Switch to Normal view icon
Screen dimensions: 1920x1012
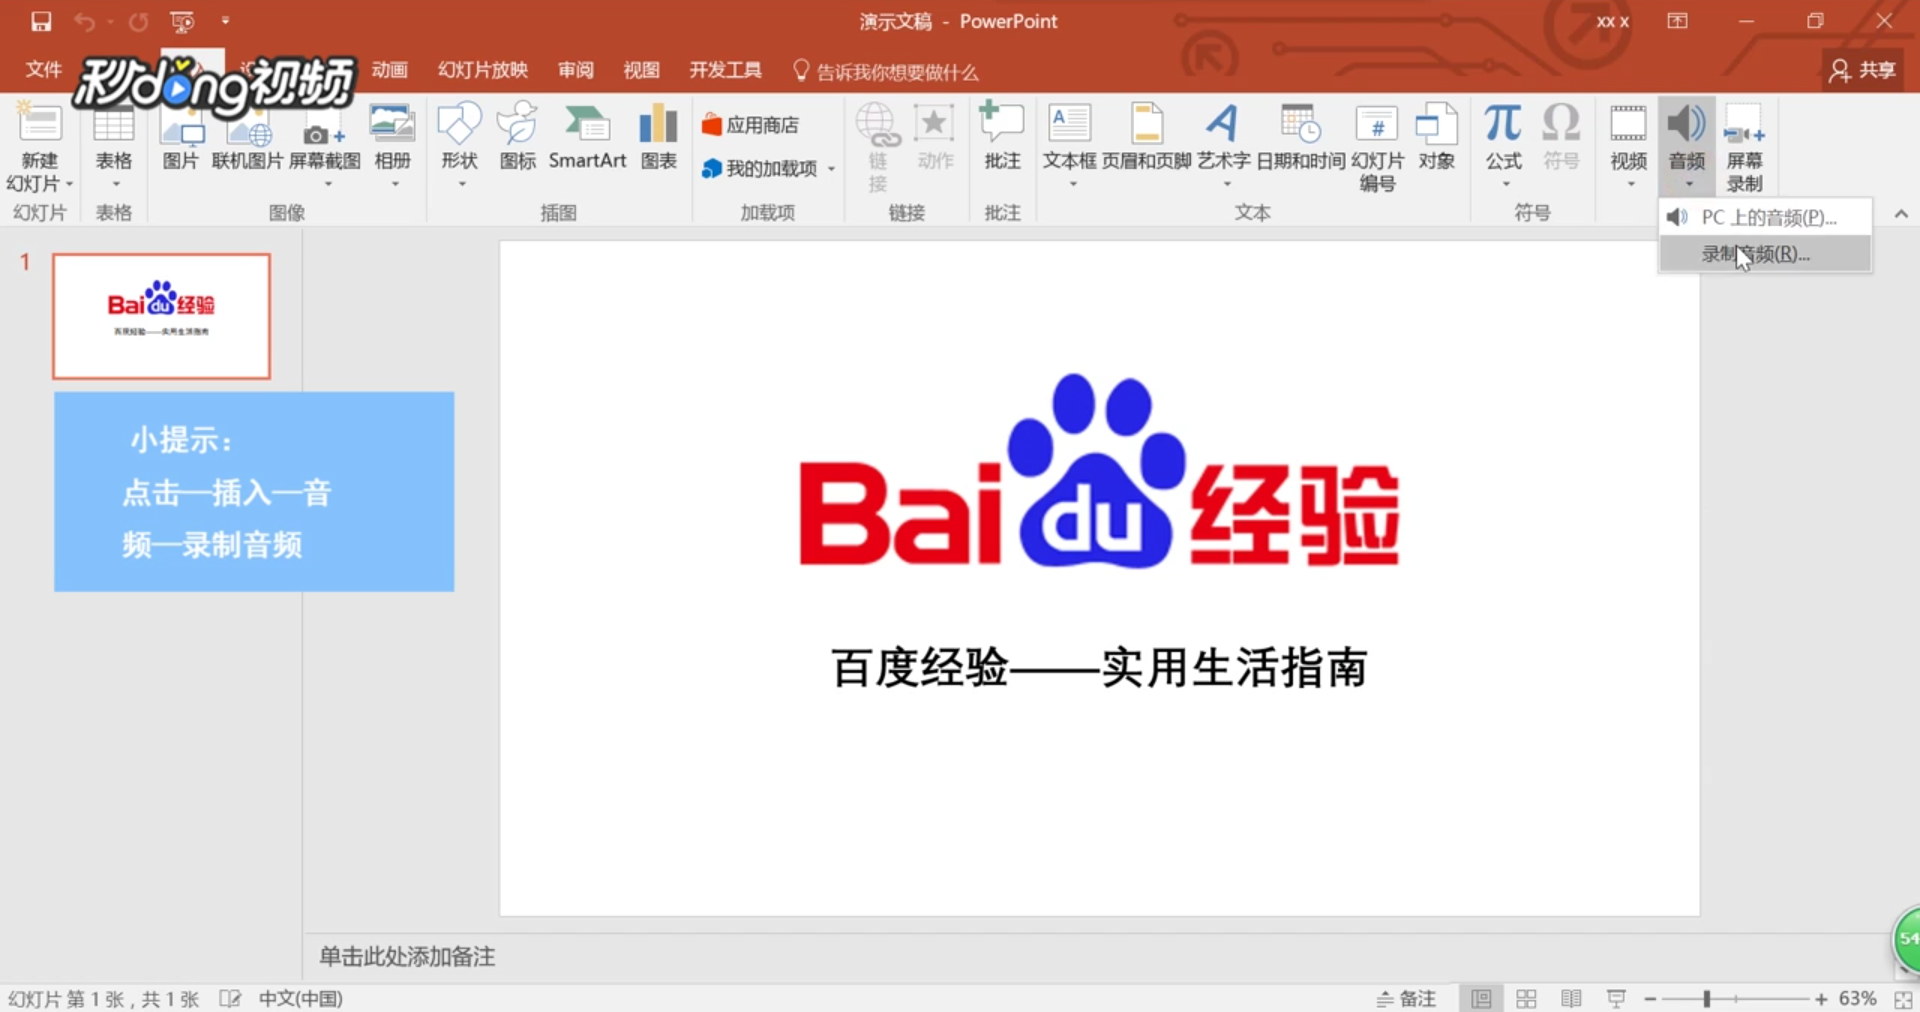pos(1481,998)
